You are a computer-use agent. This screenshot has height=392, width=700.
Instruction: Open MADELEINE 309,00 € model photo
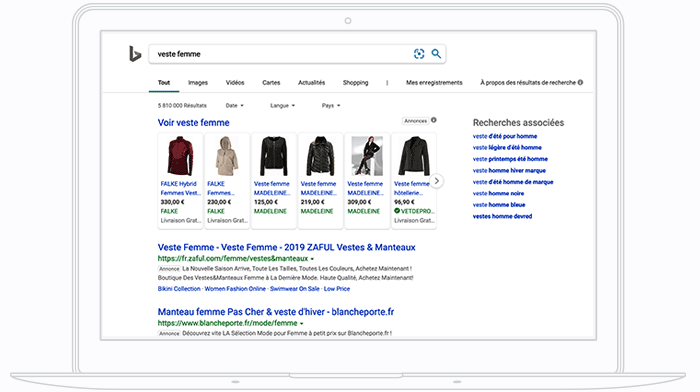coord(367,156)
